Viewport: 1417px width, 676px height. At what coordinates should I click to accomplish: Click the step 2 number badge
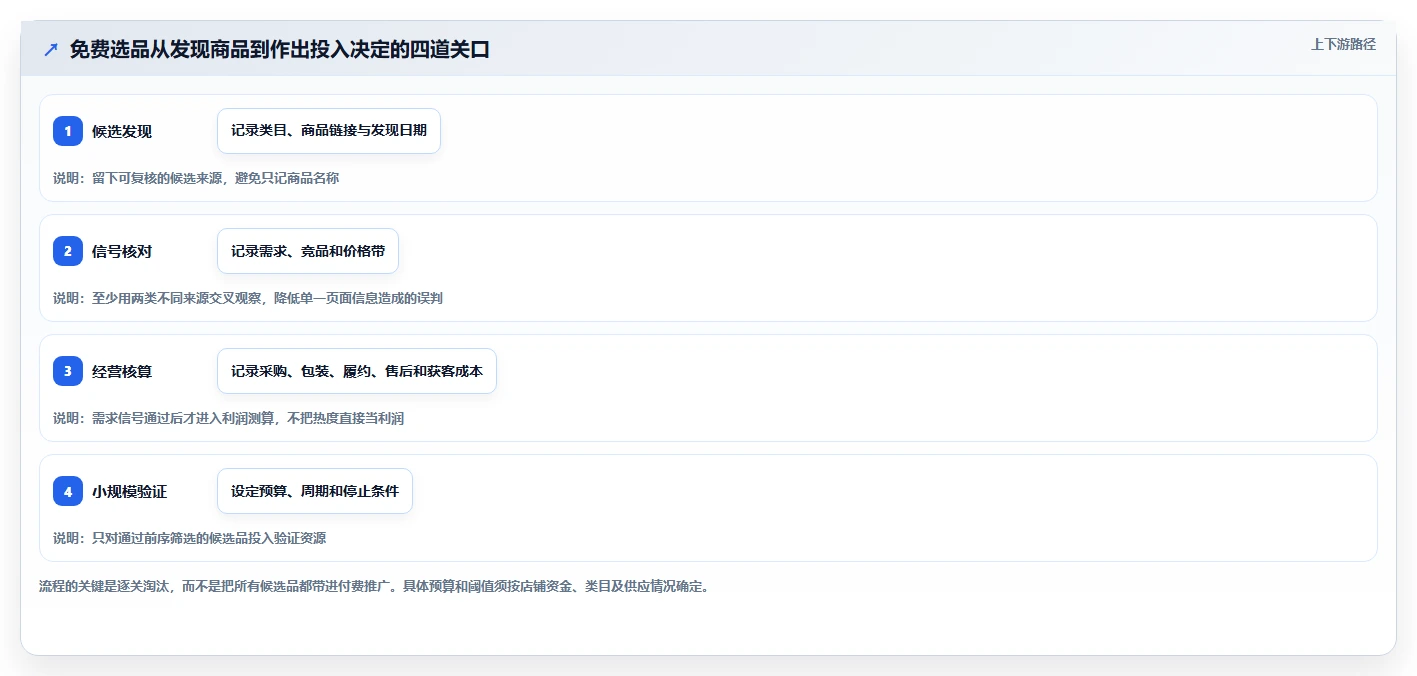(x=68, y=251)
